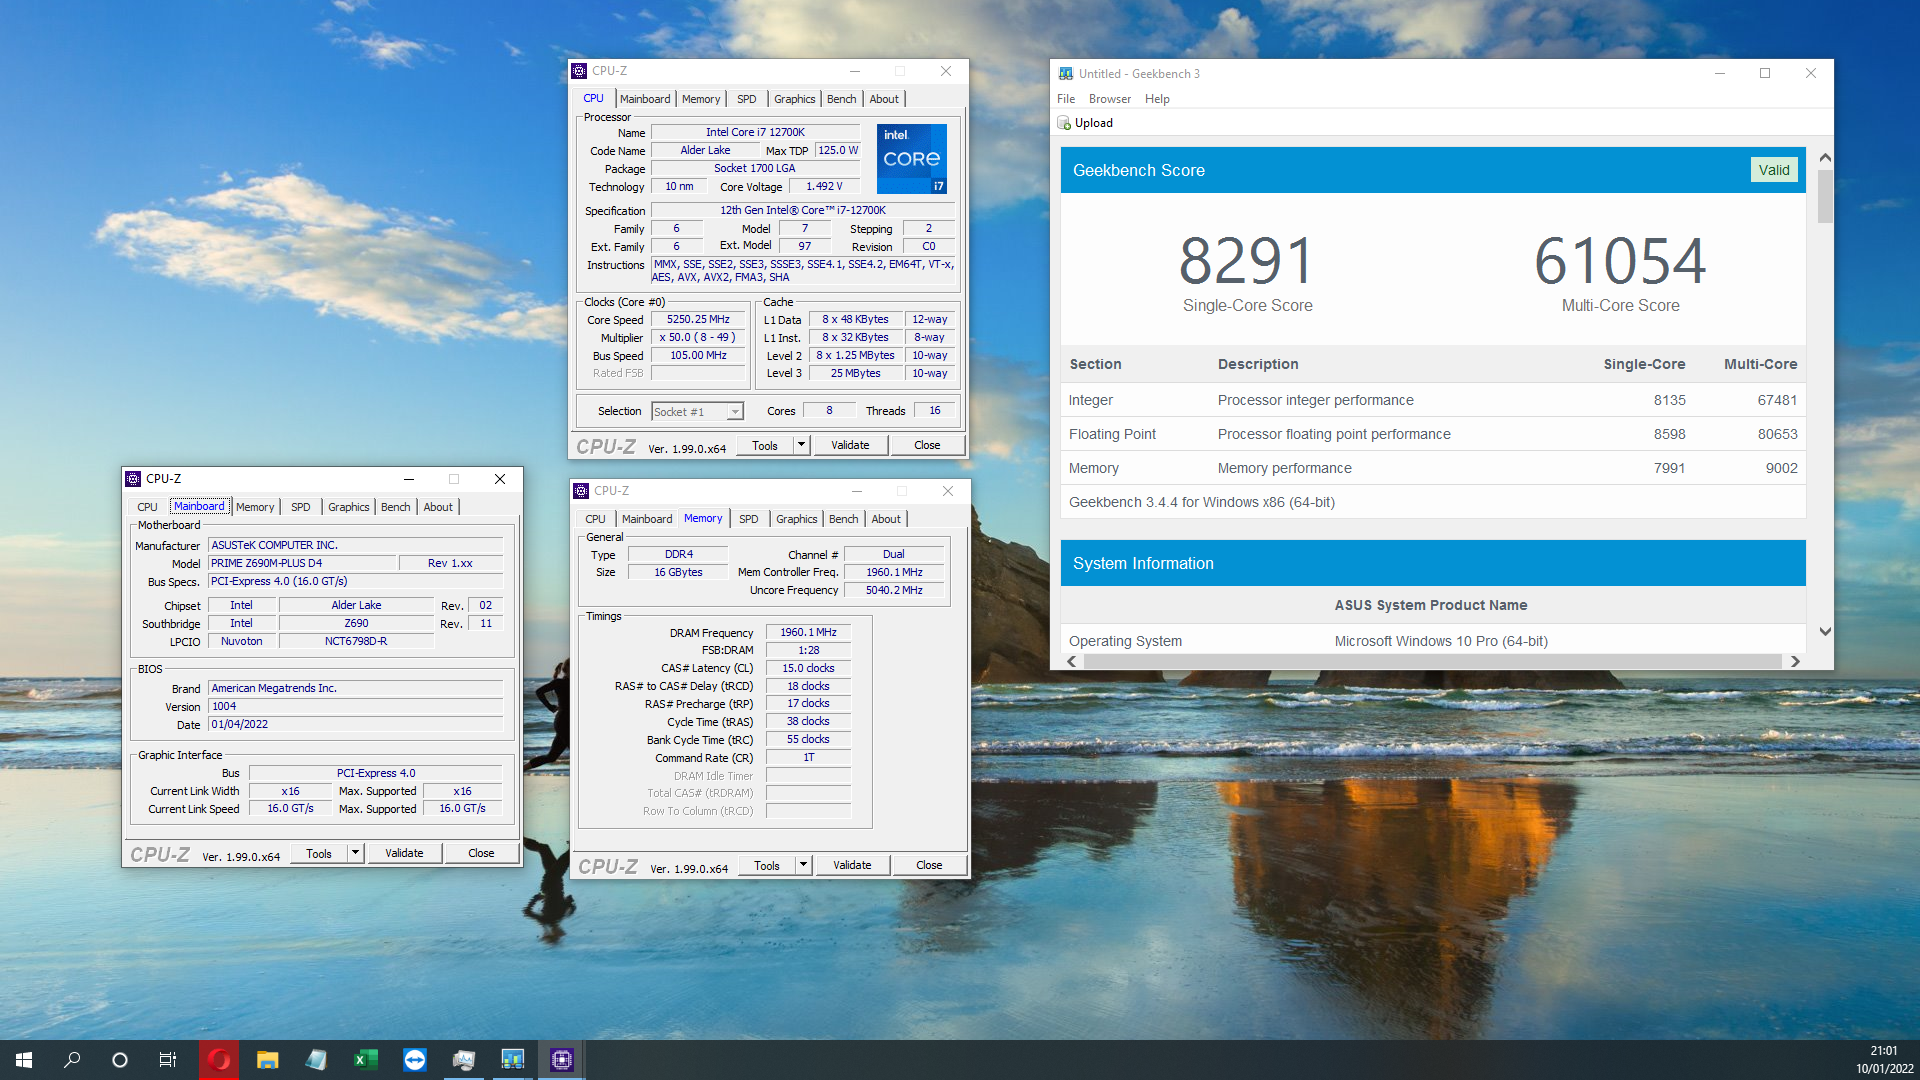Open Tools dropdown arrow in Memory window

(803, 865)
